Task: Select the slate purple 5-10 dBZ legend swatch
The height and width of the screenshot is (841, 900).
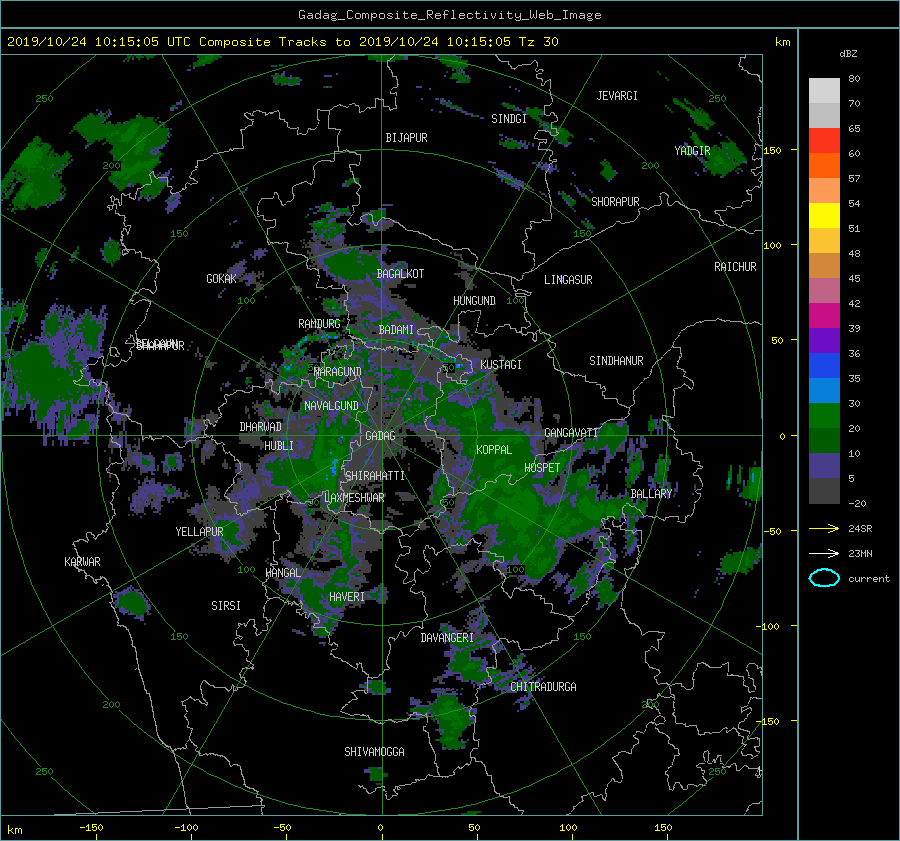Action: click(824, 466)
